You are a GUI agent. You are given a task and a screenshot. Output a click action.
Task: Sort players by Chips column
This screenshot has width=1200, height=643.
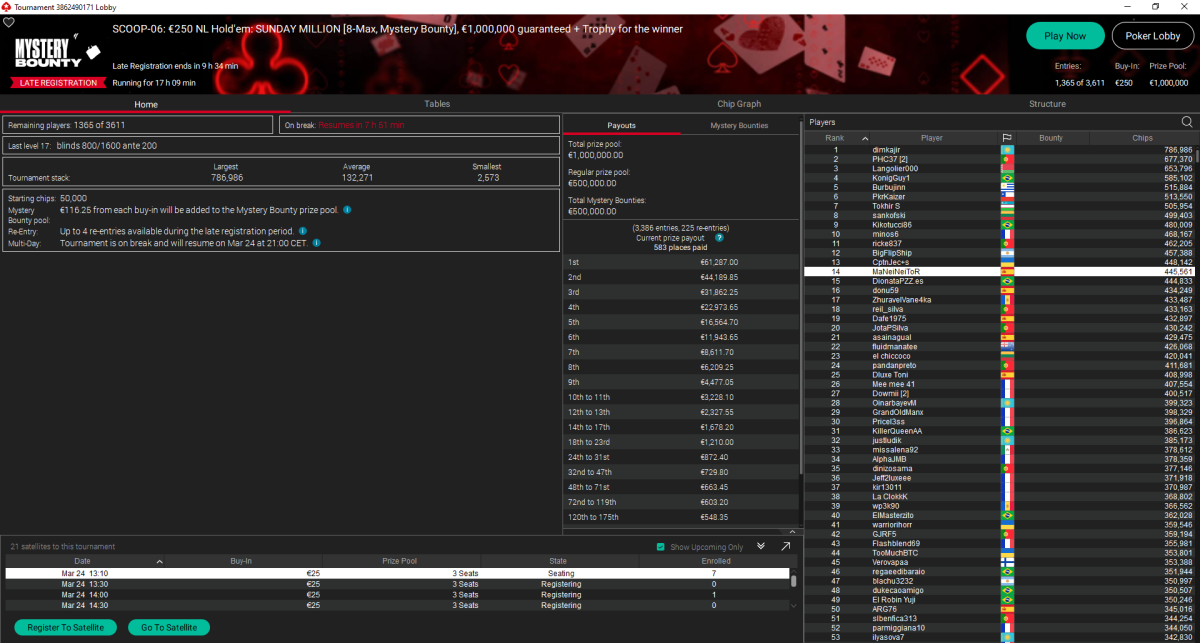[1142, 138]
